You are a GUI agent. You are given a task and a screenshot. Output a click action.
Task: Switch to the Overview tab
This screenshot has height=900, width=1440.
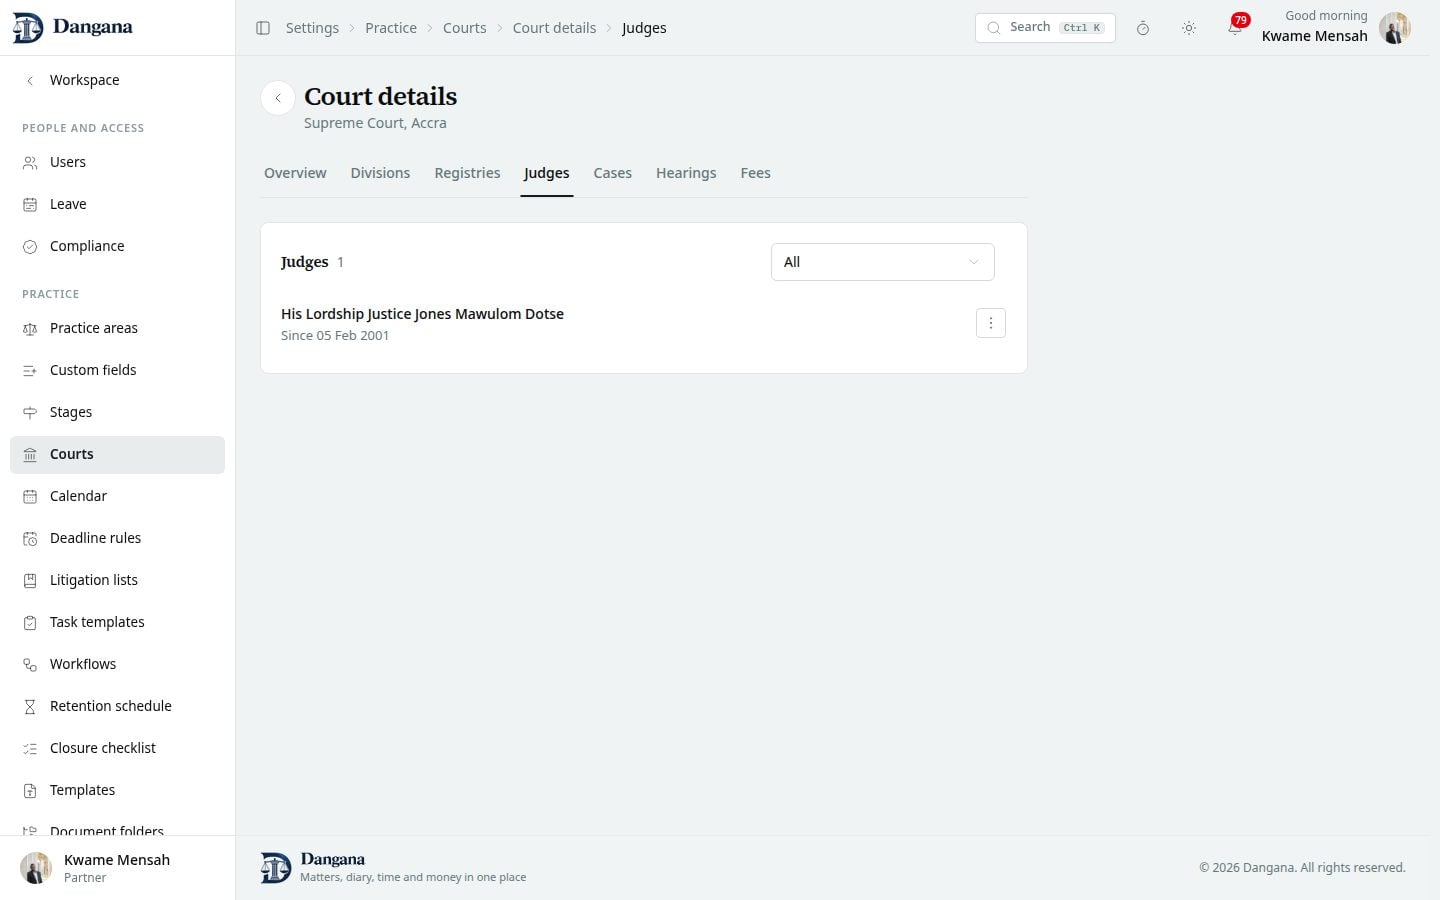(295, 173)
